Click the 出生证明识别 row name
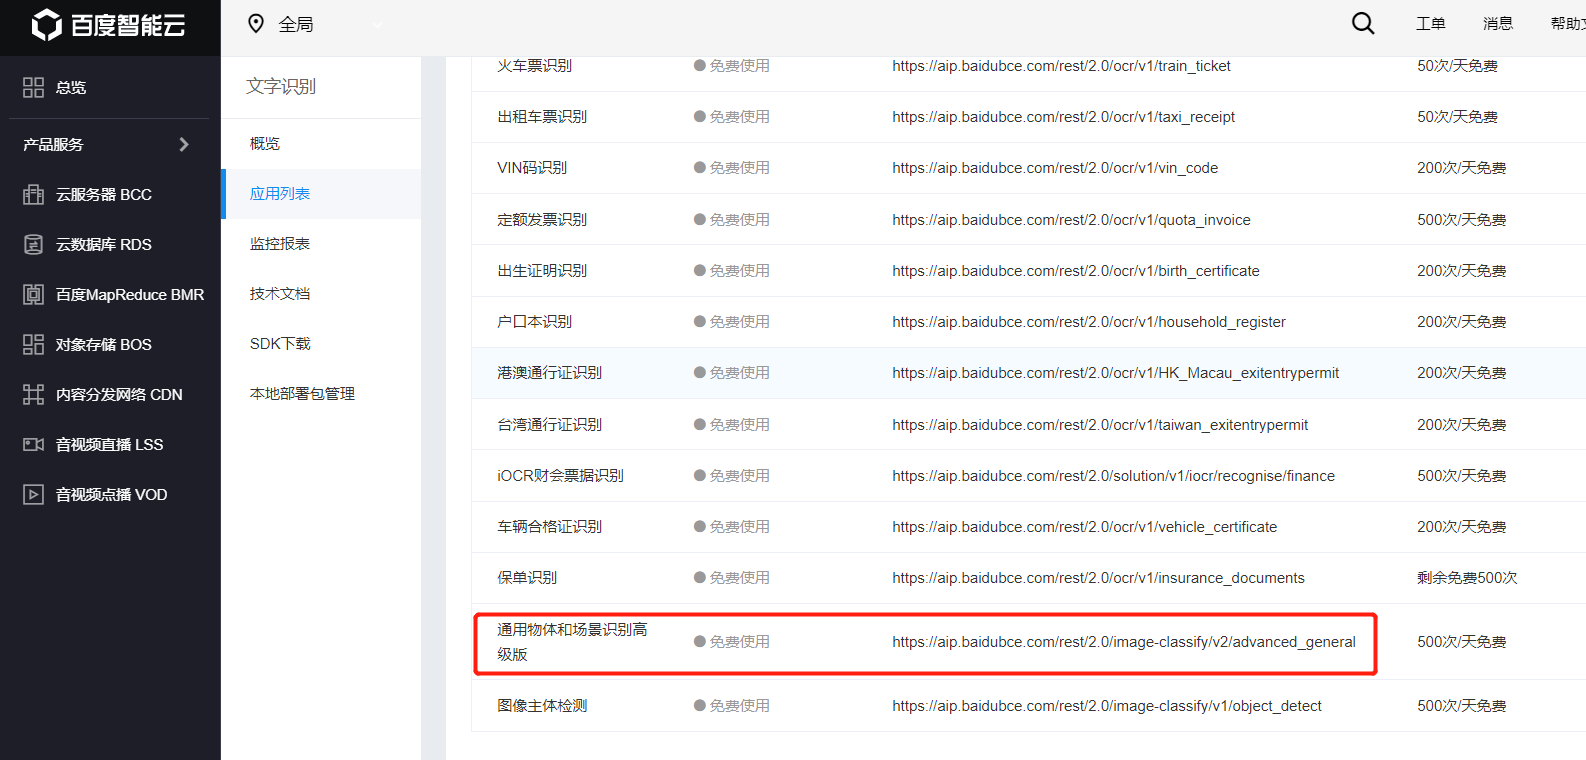Viewport: 1586px width, 760px height. coord(542,271)
